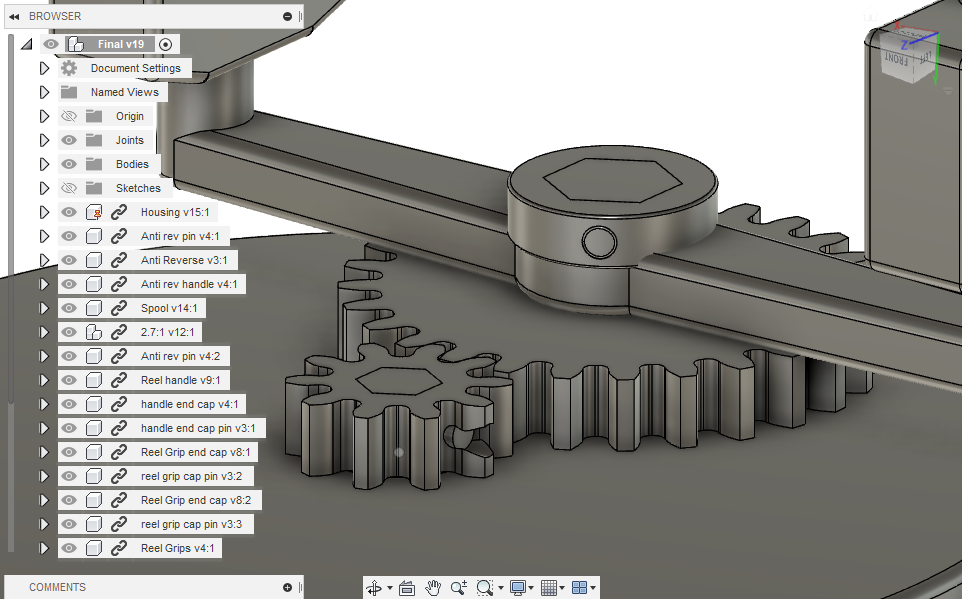Select the Zoom tool
The image size is (962, 599).
(x=457, y=587)
